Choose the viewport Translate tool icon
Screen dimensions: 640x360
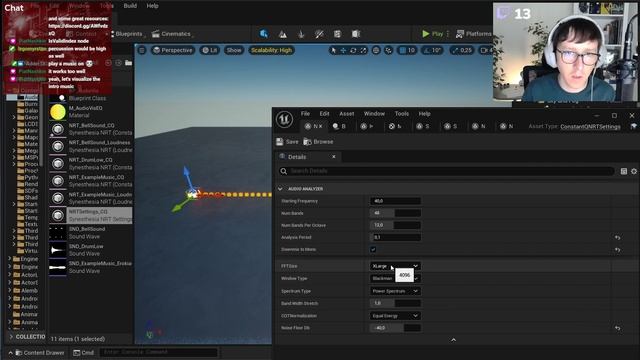tap(343, 50)
